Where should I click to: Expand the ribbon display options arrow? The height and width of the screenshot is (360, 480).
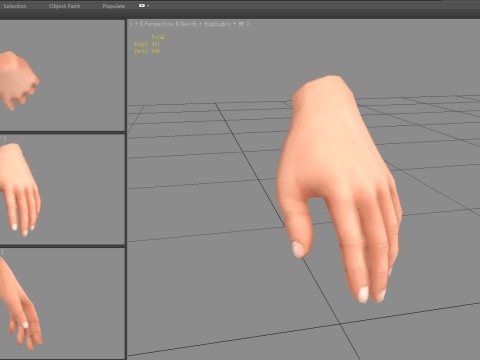pyautogui.click(x=148, y=6)
